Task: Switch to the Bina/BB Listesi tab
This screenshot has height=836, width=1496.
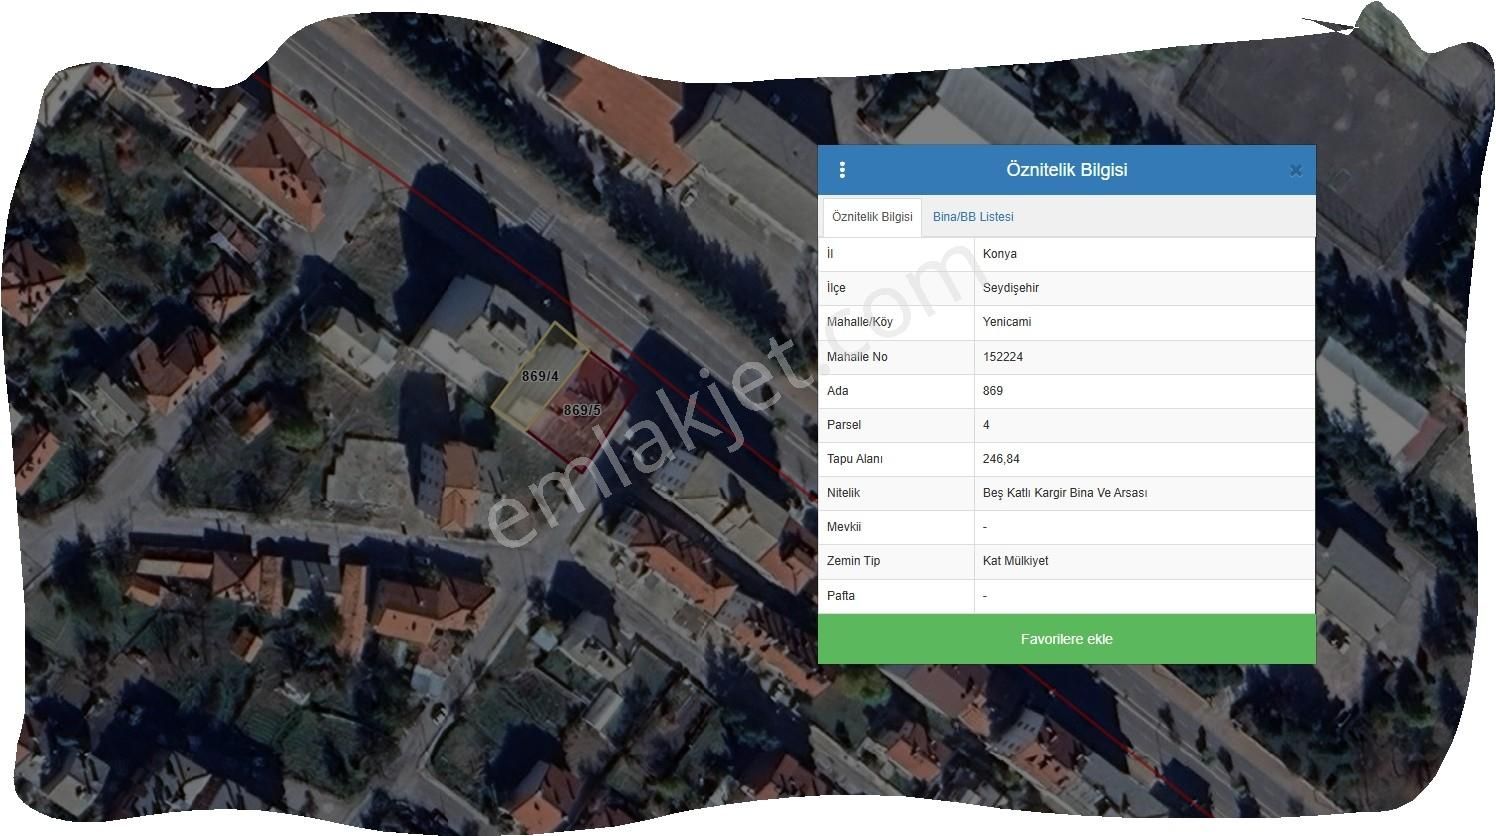Action: 972,217
